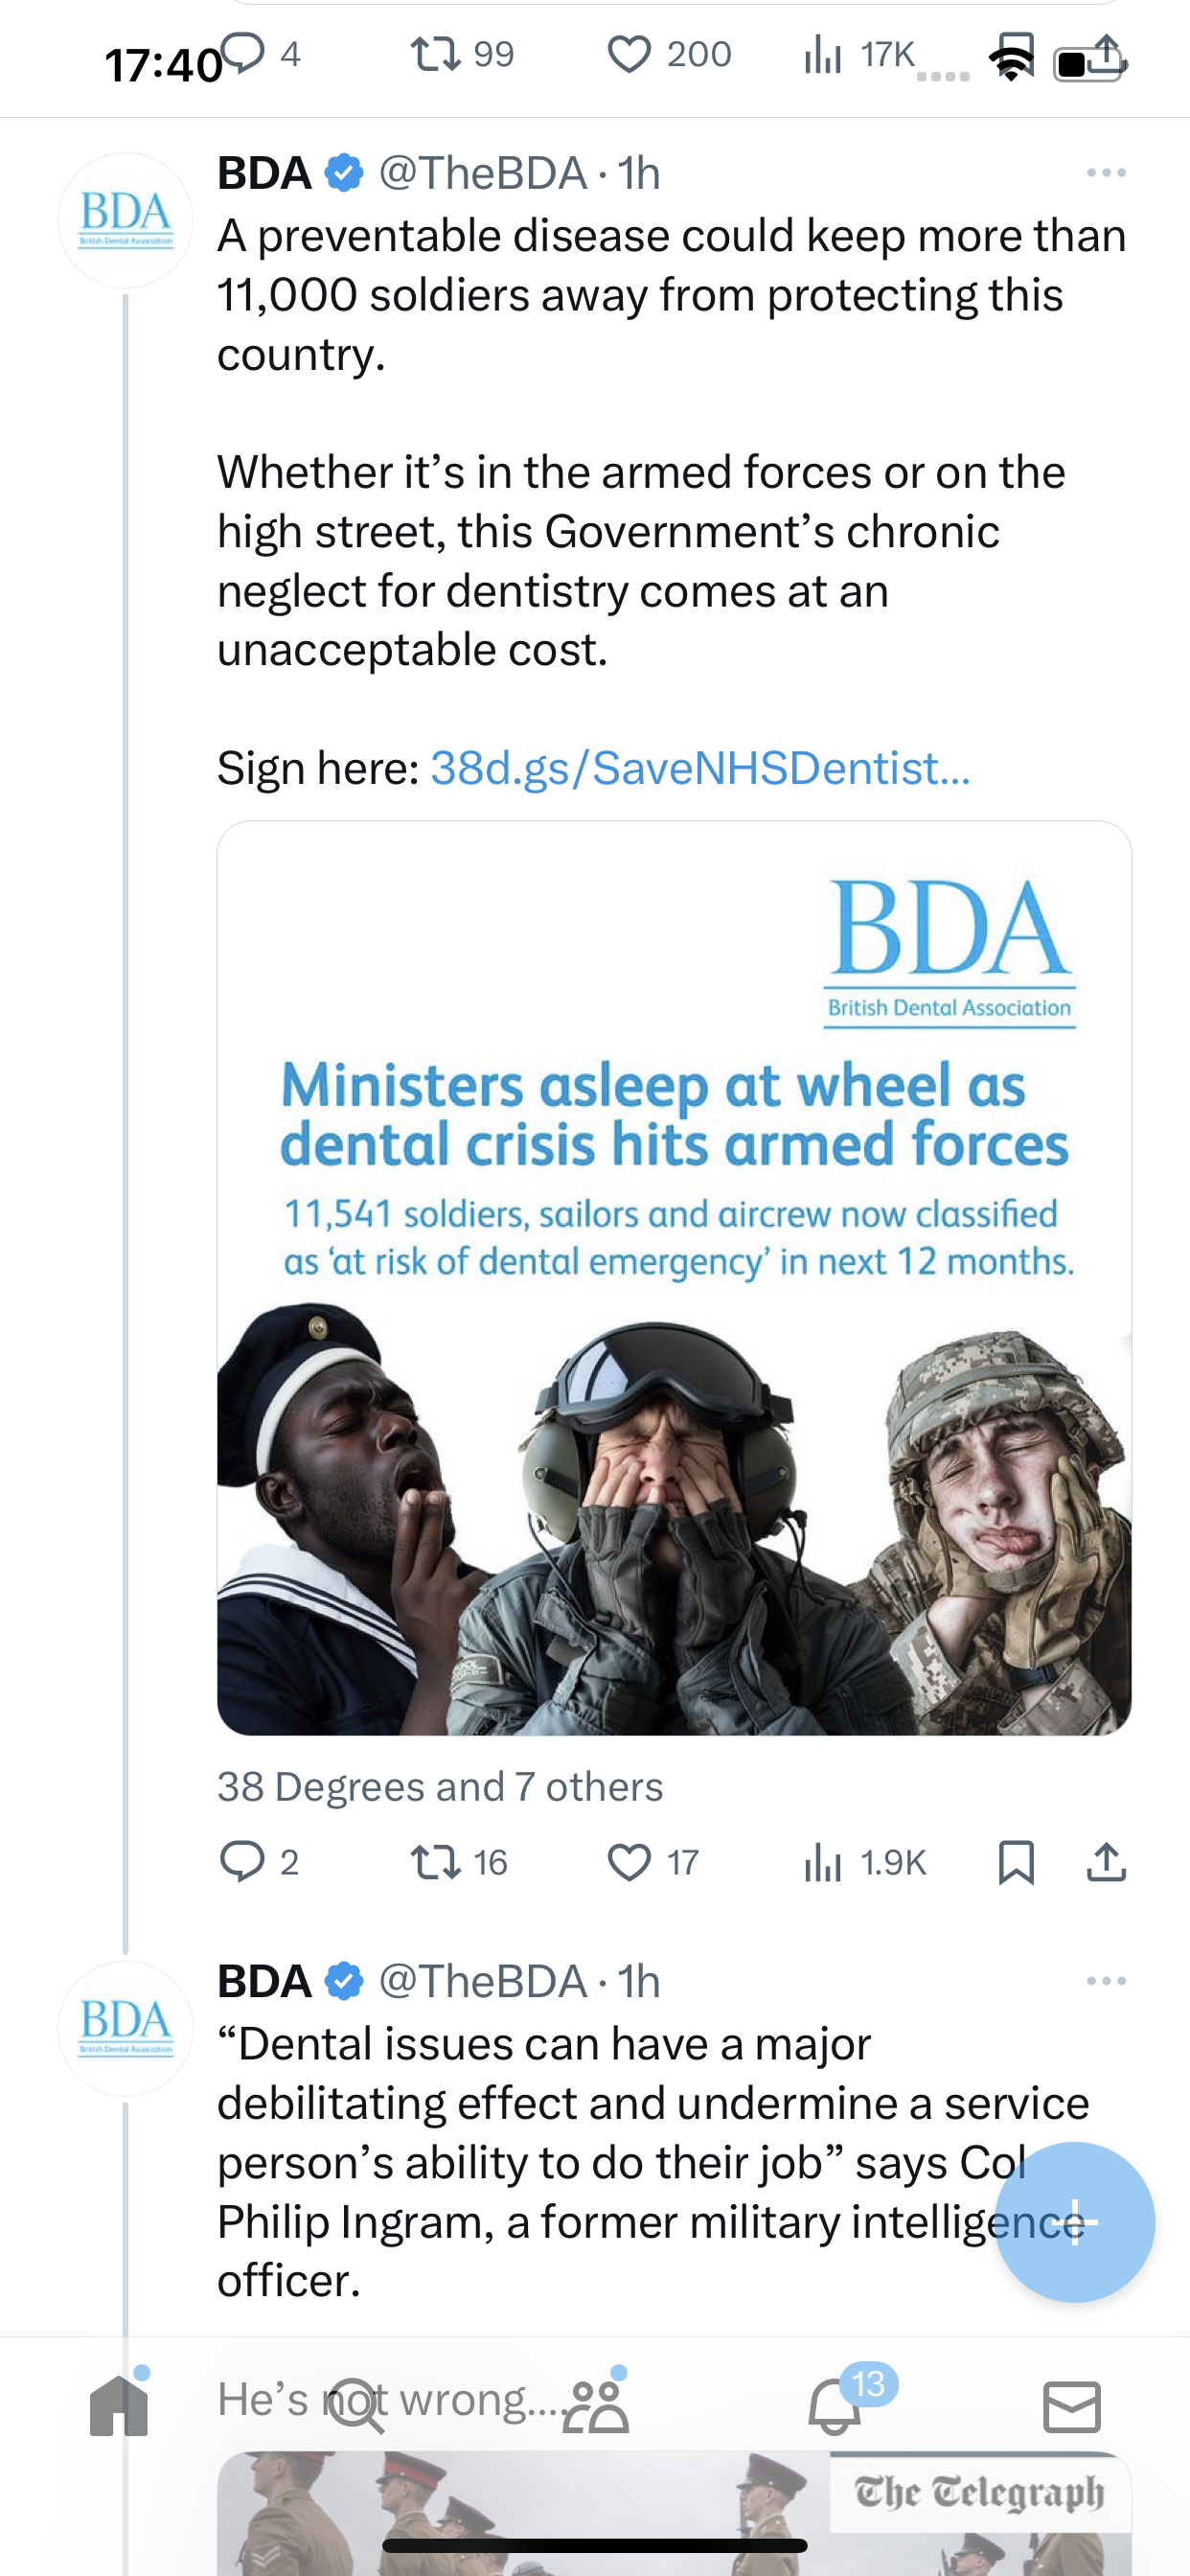Open the Search tab
This screenshot has height=2576, width=1190.
357,2404
